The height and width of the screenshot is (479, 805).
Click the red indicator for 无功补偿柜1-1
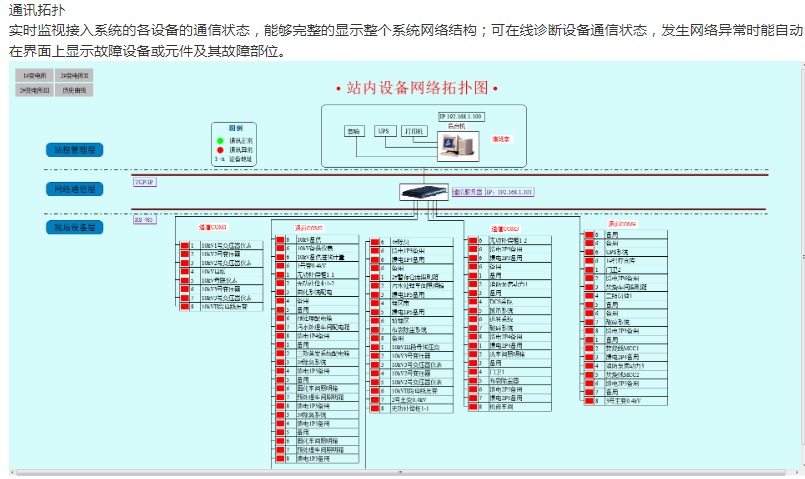point(375,408)
